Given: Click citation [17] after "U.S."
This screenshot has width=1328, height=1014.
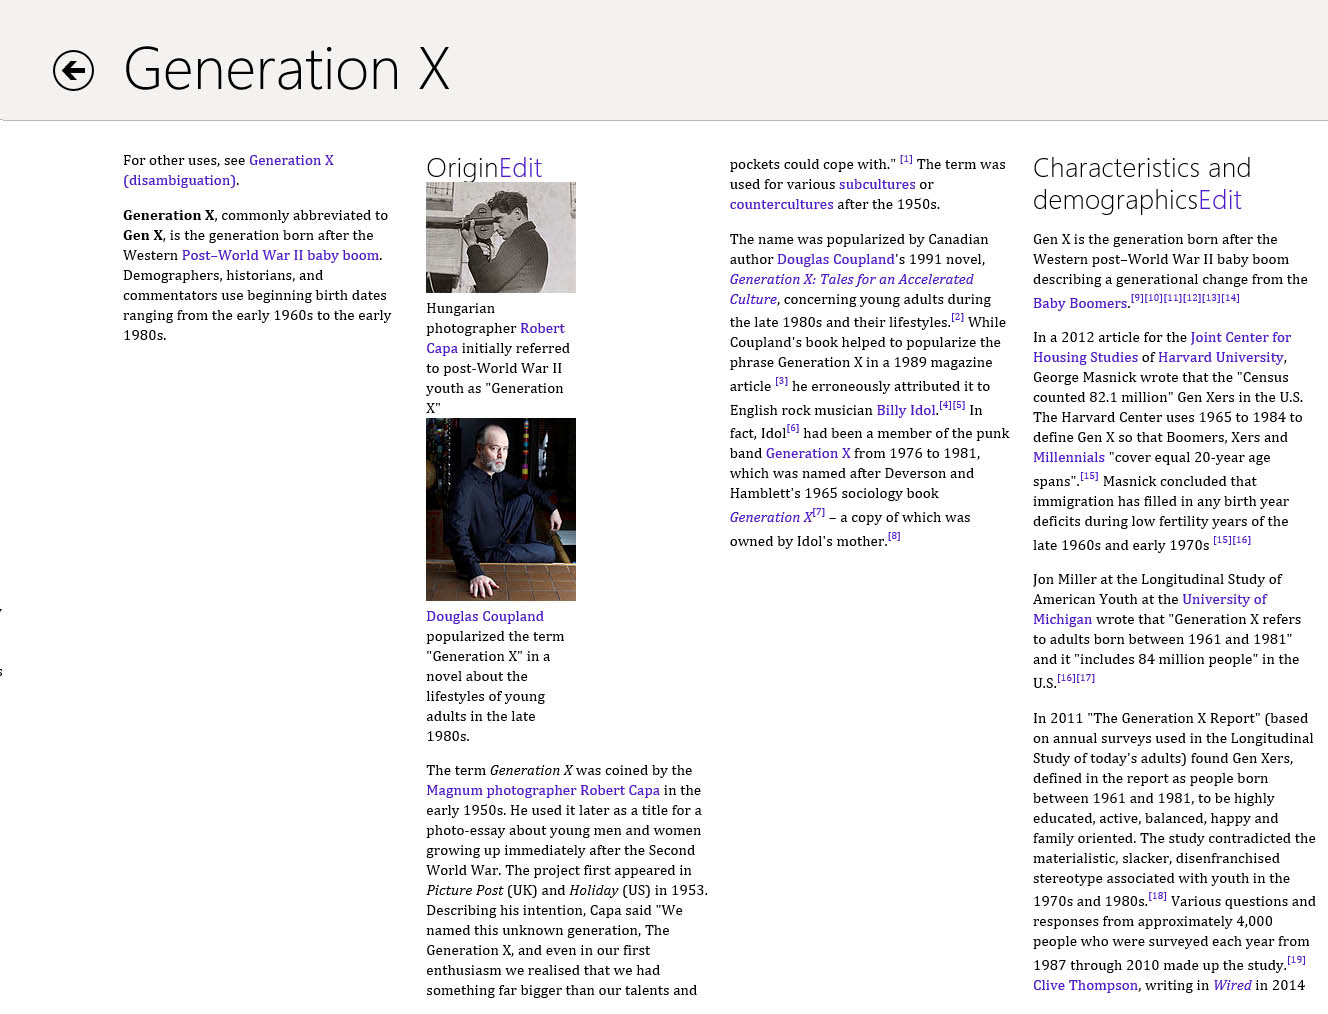Looking at the screenshot, I should [x=1086, y=678].
